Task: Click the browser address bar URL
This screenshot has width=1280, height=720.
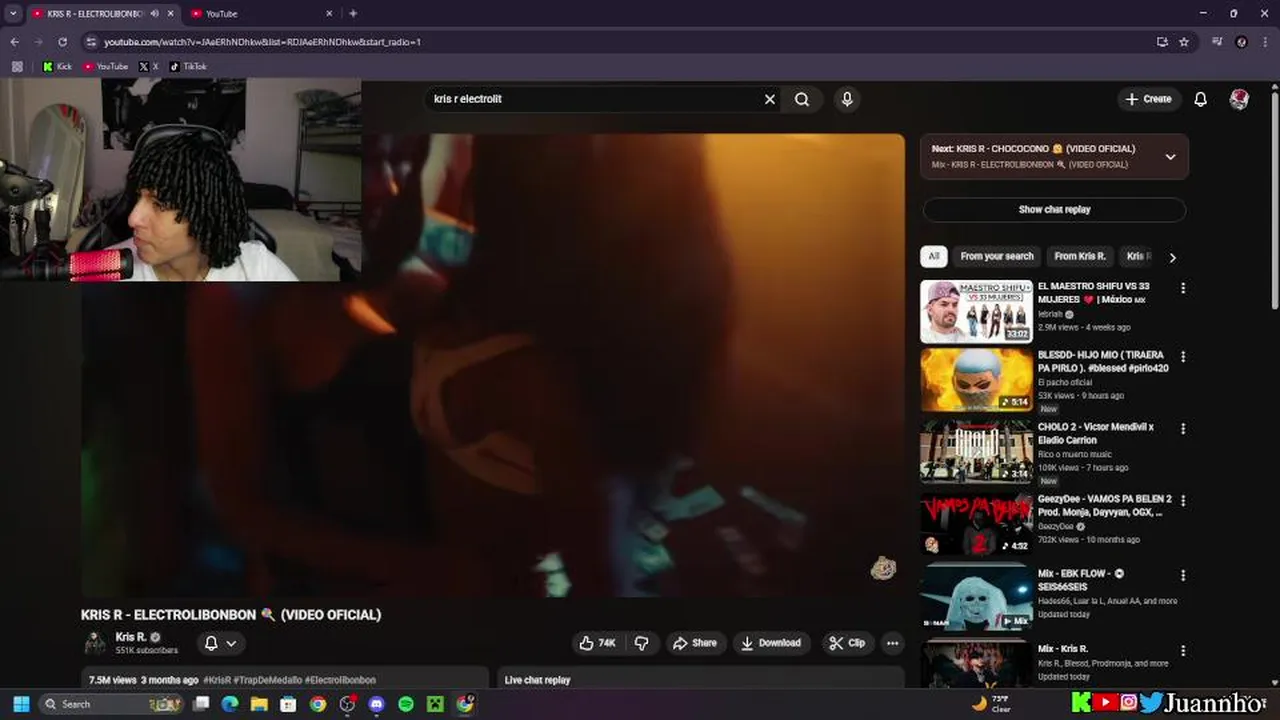Action: 262,42
